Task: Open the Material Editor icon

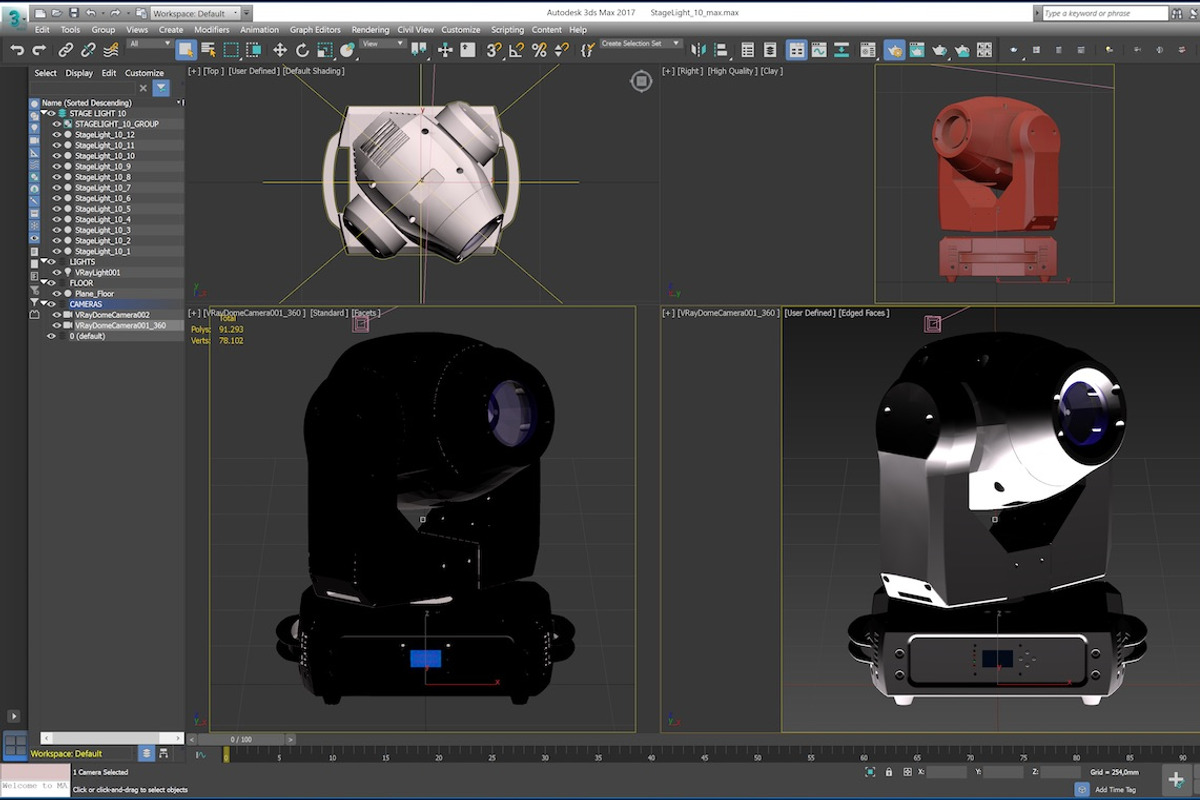Action: point(867,50)
